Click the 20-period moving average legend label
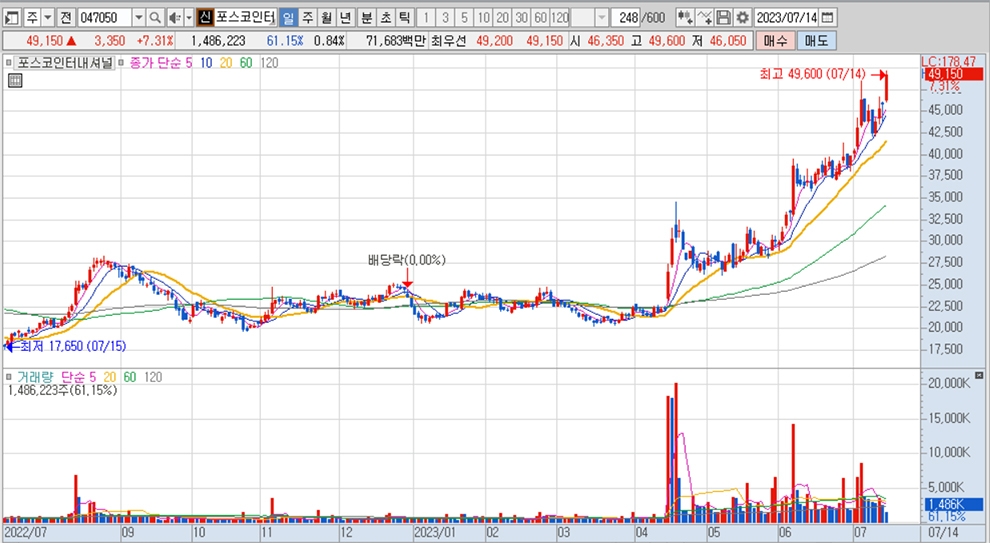The height and width of the screenshot is (543, 990). click(225, 63)
